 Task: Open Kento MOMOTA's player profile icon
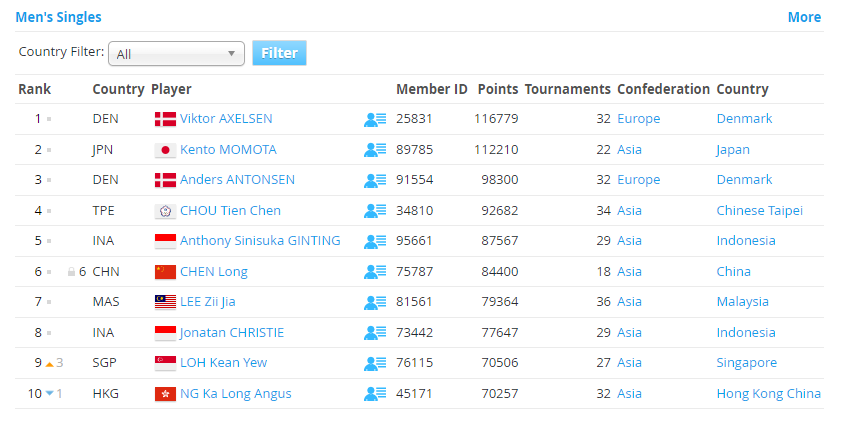point(375,150)
